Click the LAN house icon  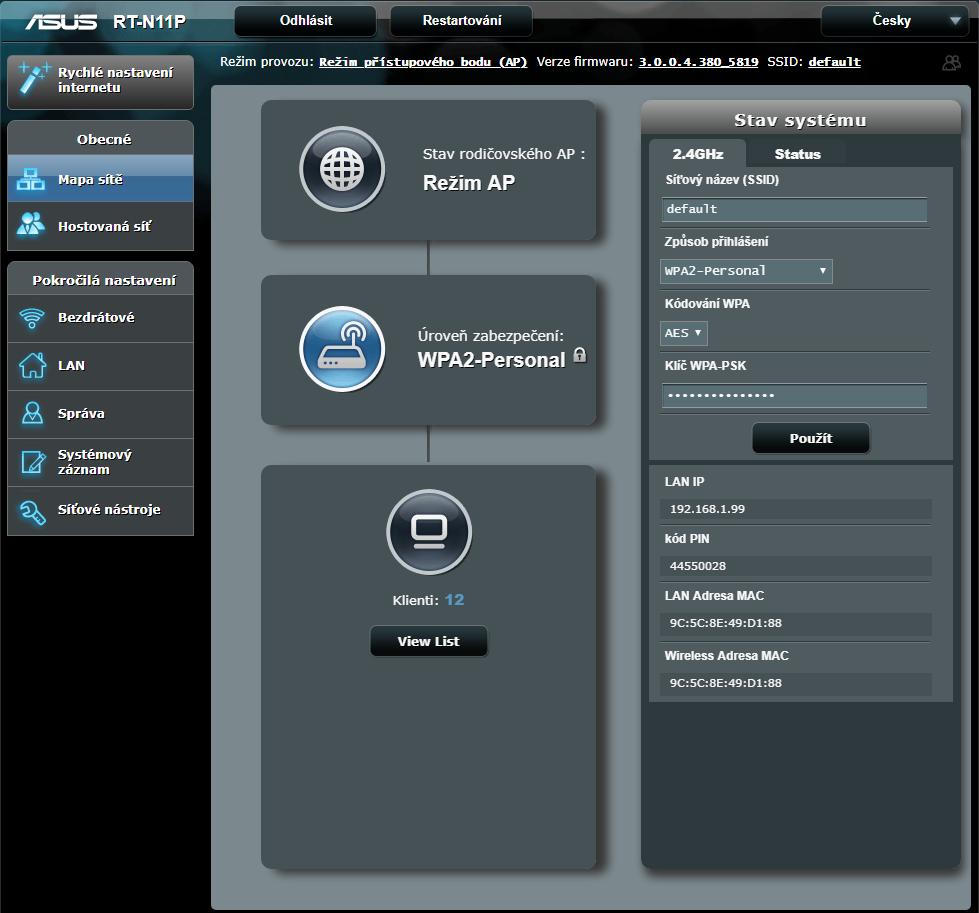(x=32, y=366)
